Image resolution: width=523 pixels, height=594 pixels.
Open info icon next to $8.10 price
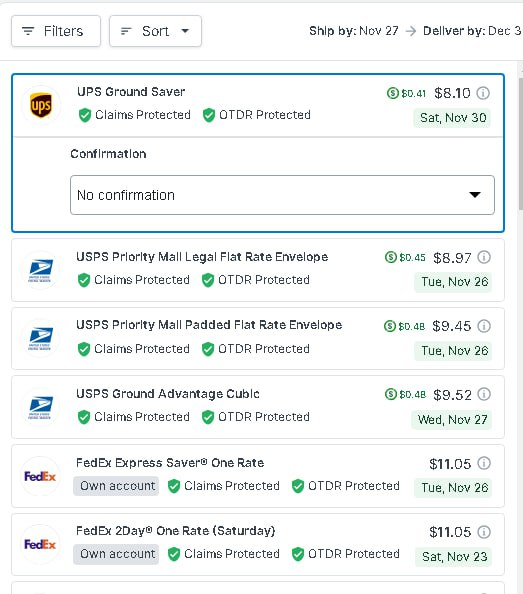pyautogui.click(x=483, y=93)
